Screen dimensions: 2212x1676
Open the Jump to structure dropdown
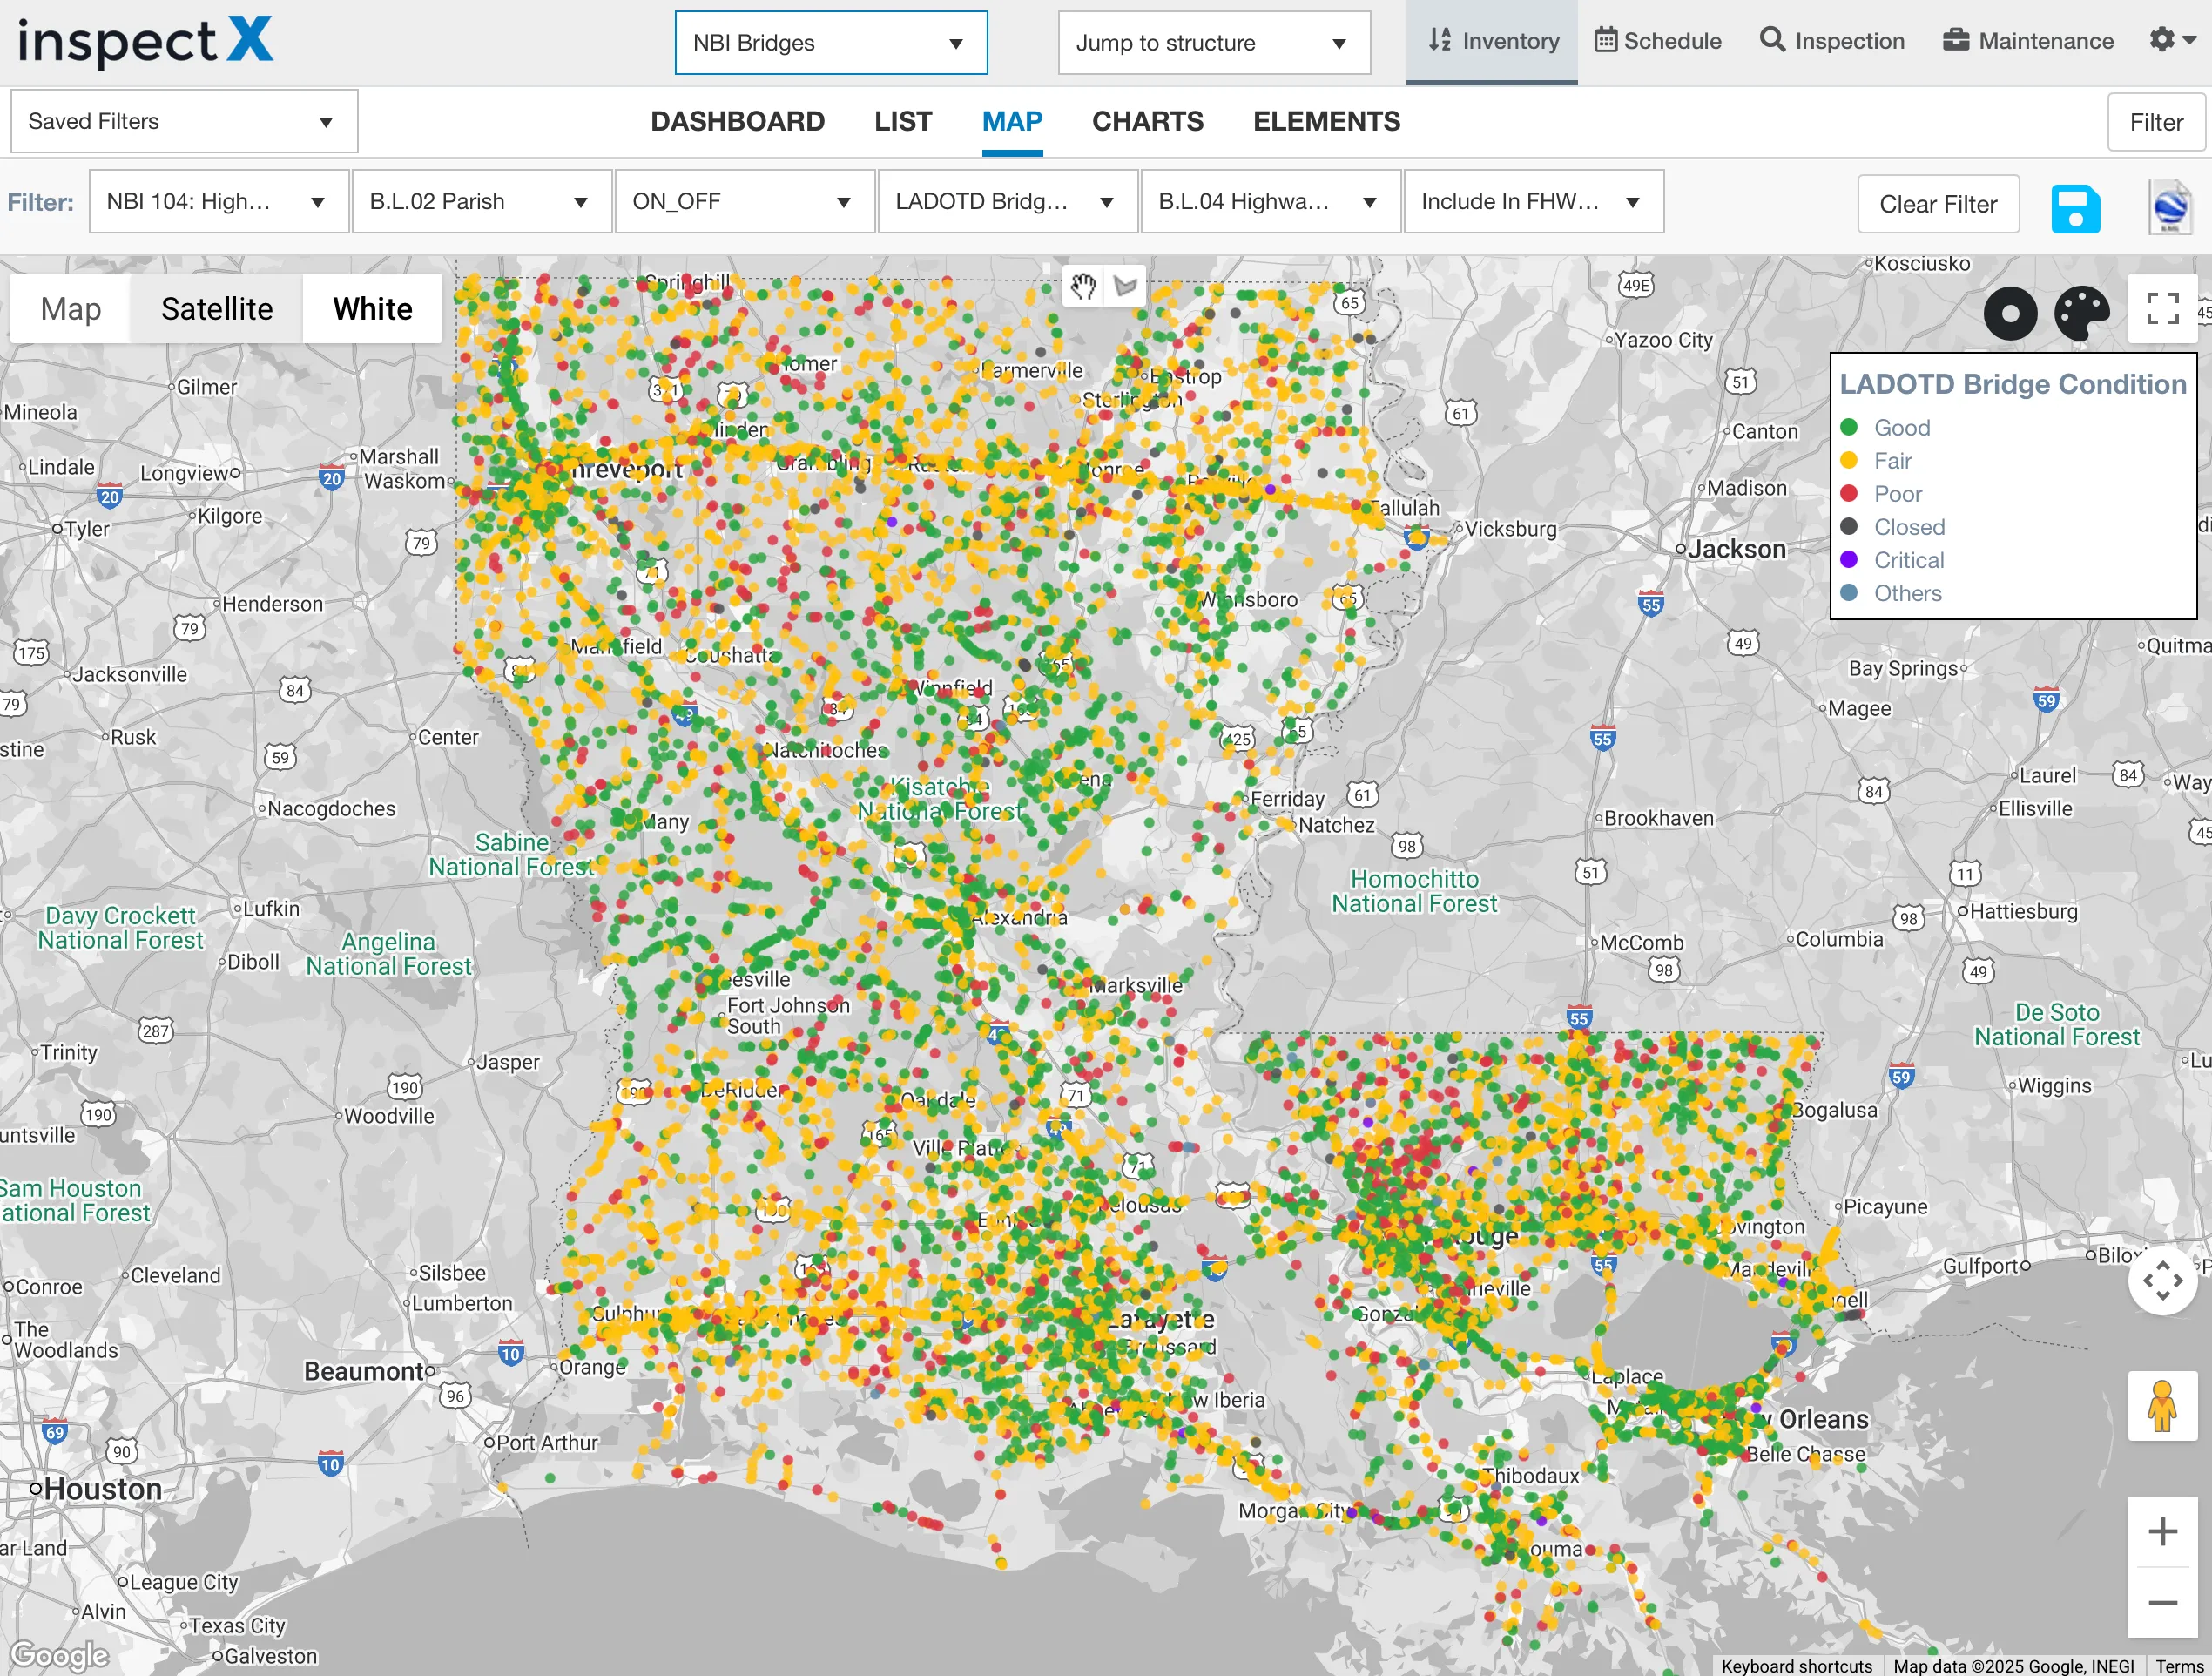[x=1213, y=43]
